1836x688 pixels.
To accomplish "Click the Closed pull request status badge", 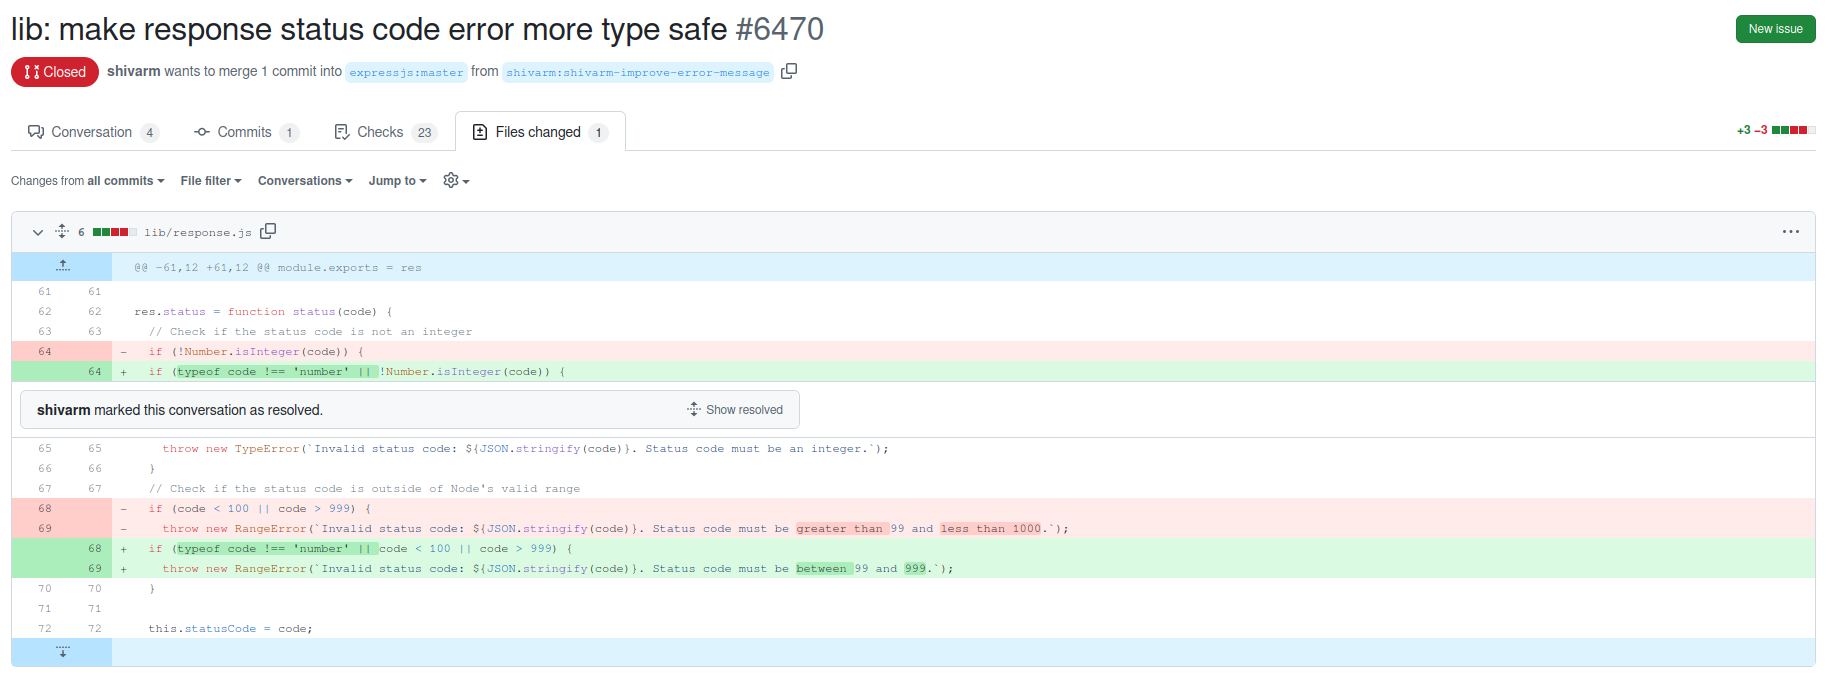I will pyautogui.click(x=55, y=72).
